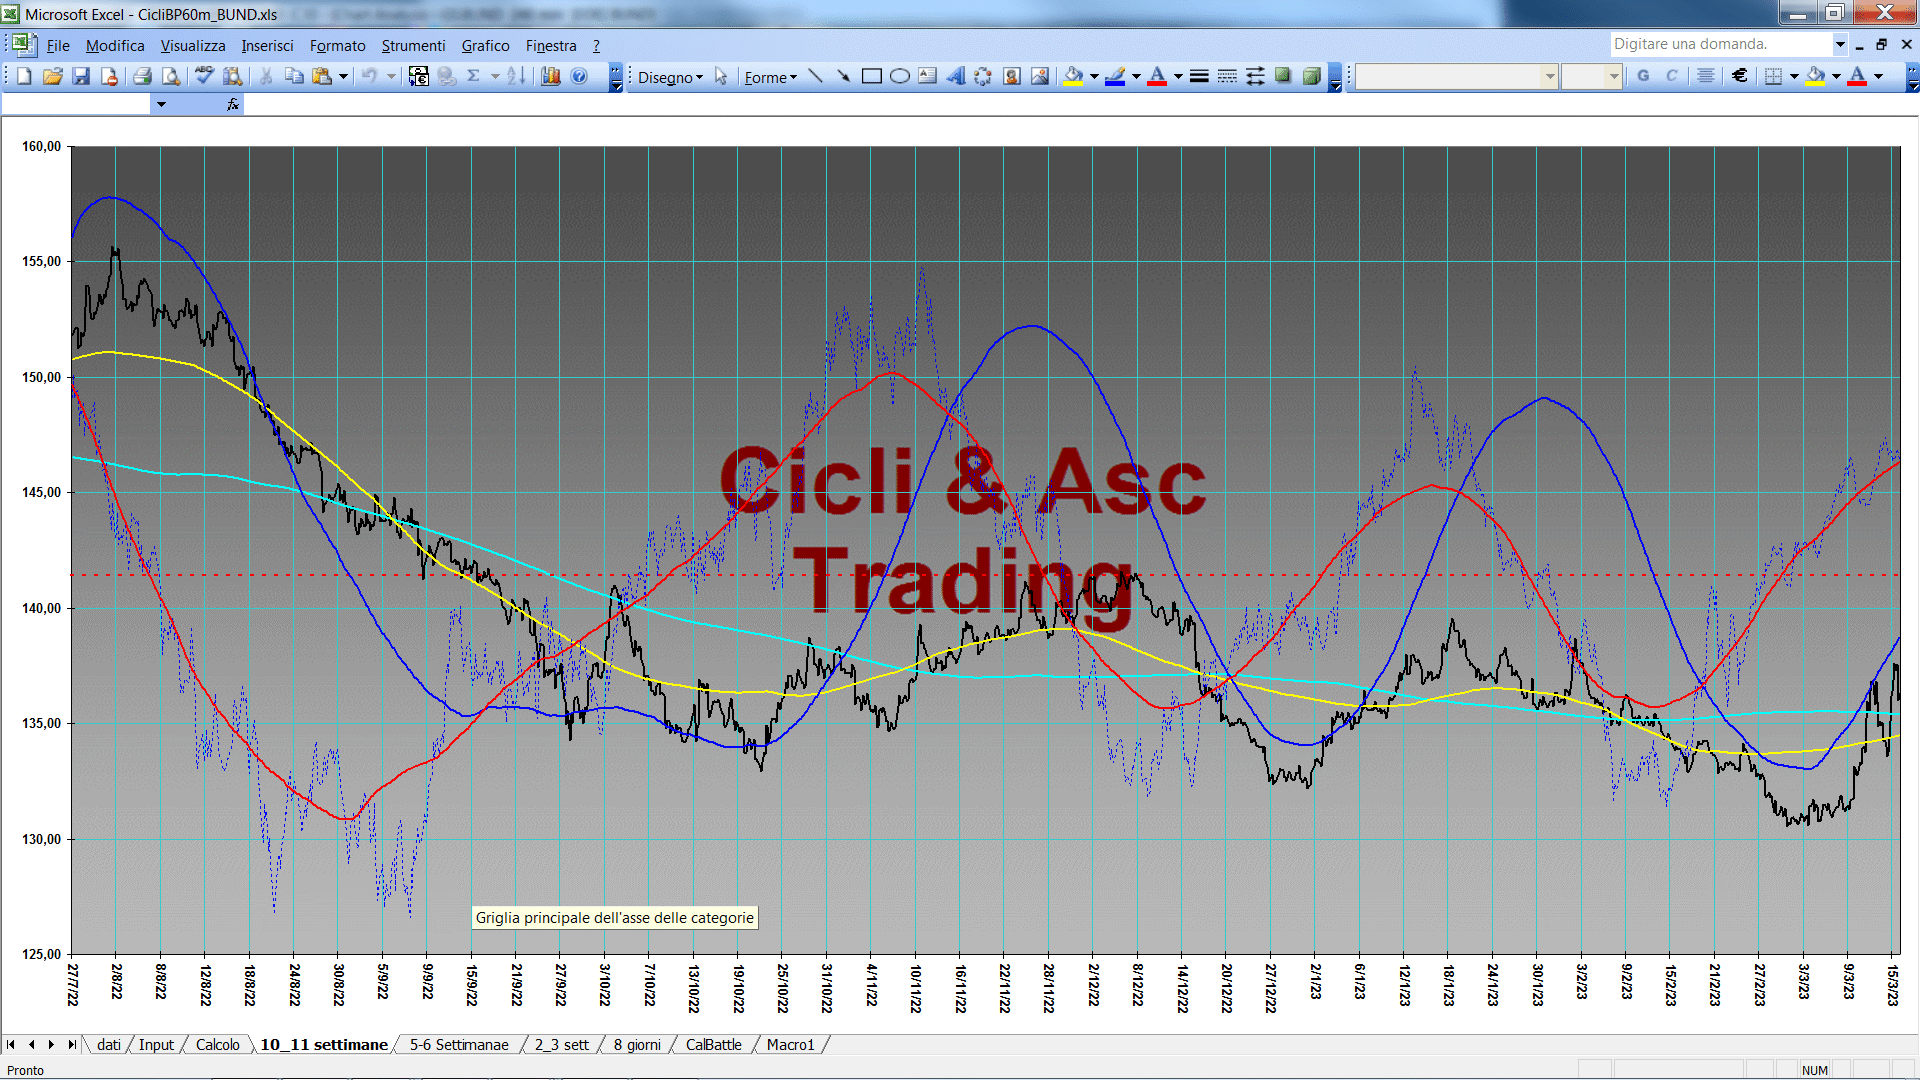Apply 3-D style to shape
Viewport: 1920px width, 1080px height.
coord(1311,76)
